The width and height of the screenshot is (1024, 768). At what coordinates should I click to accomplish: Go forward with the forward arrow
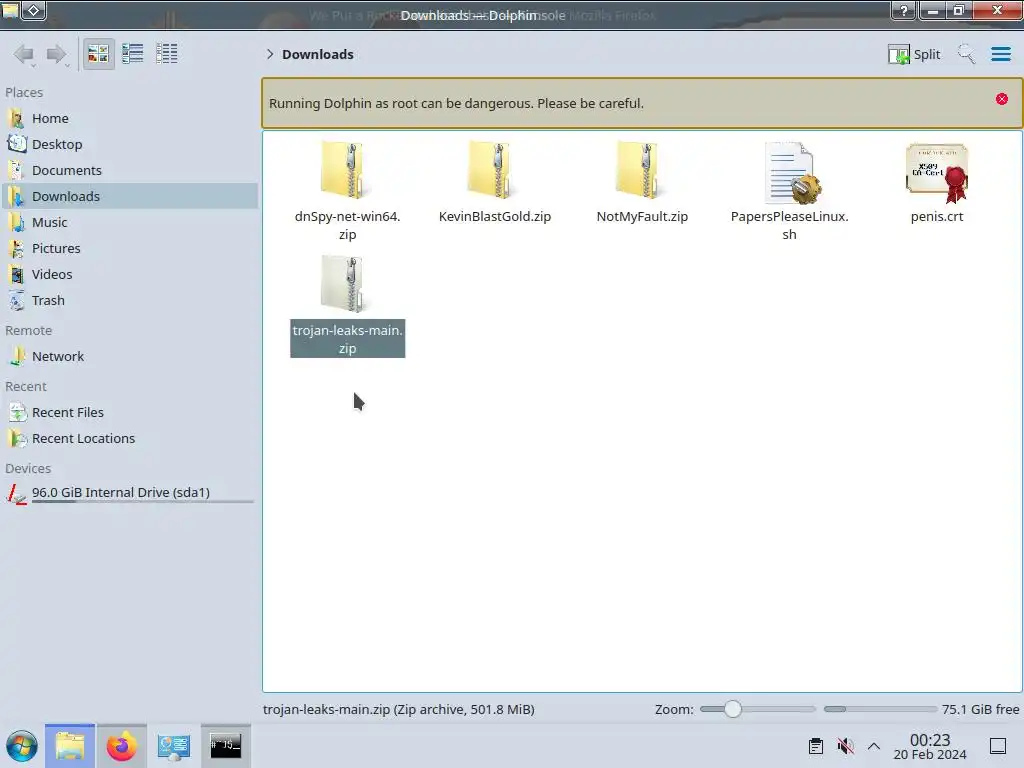[57, 54]
